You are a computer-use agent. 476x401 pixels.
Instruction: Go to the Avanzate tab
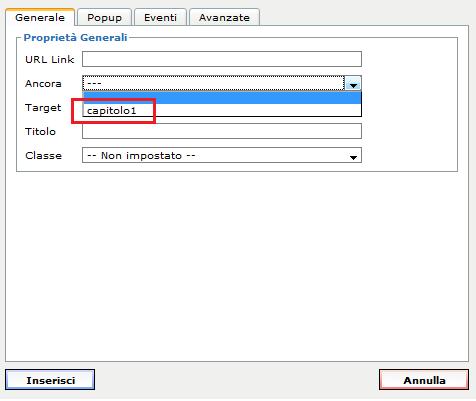click(224, 18)
